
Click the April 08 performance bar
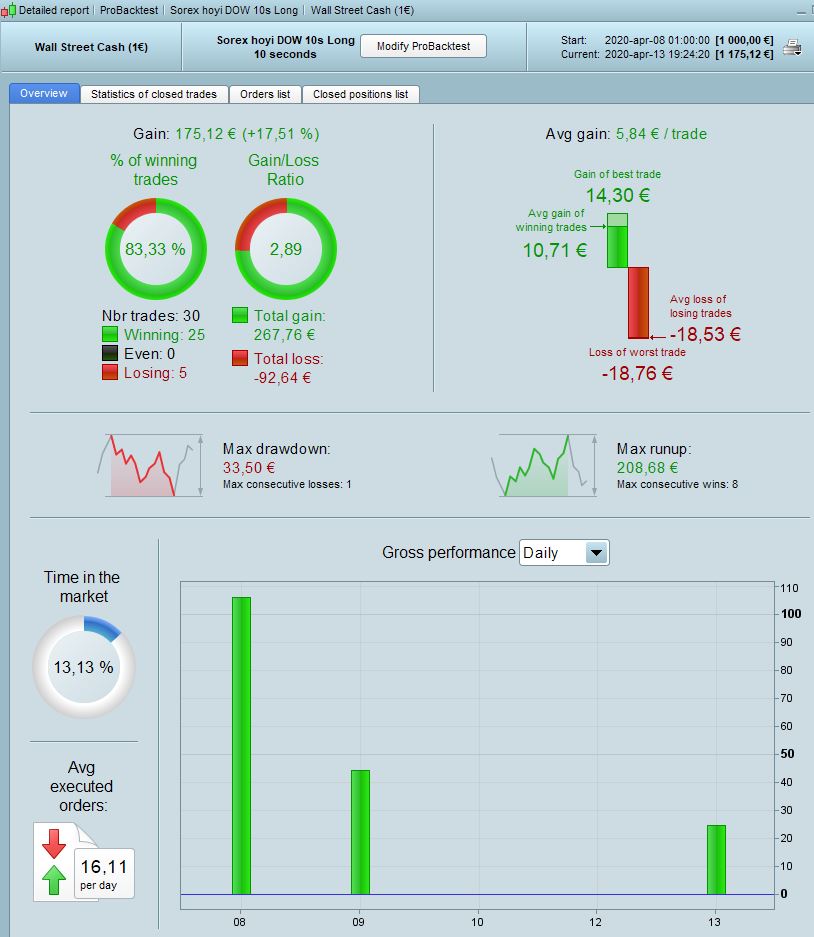click(x=241, y=746)
